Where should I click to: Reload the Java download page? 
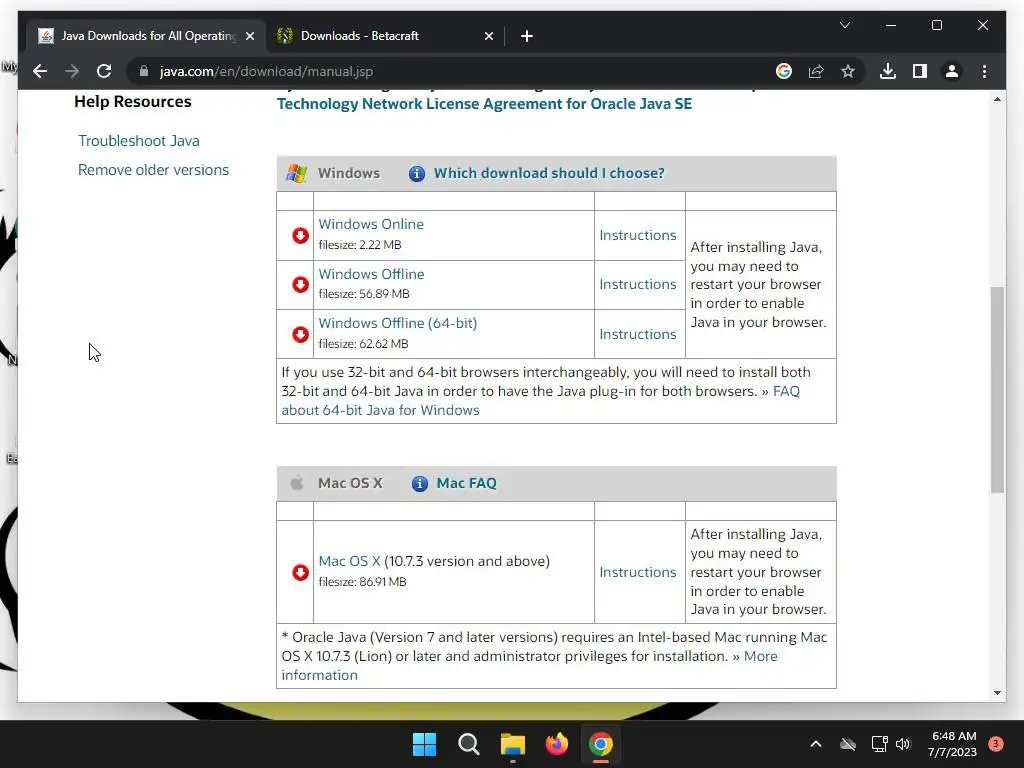104,71
